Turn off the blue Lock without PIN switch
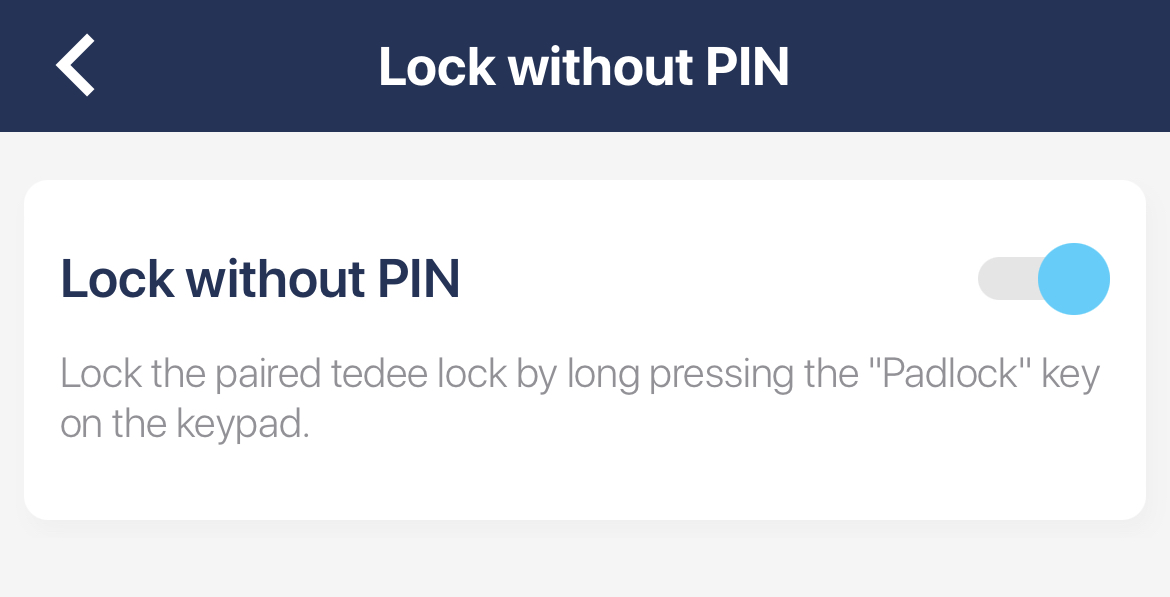Image resolution: width=1170 pixels, height=597 pixels. (1043, 278)
